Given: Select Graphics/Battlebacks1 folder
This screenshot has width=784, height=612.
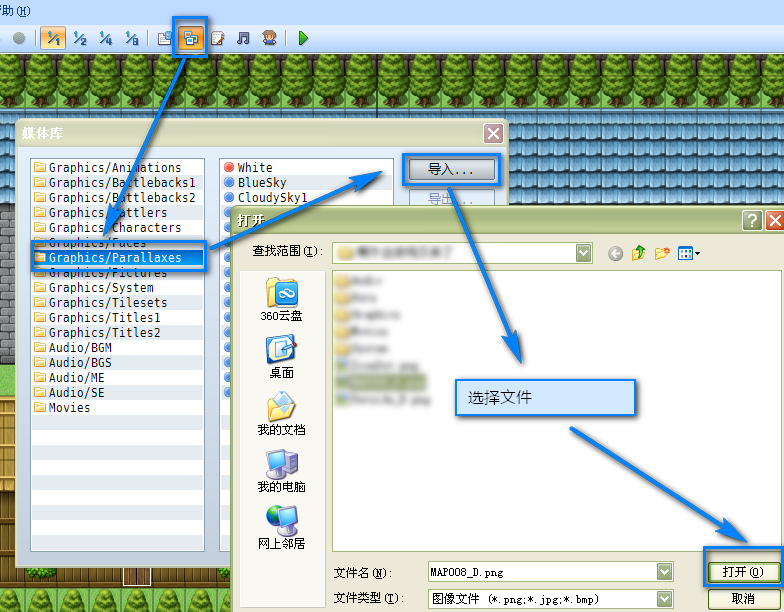Looking at the screenshot, I should coord(118,182).
